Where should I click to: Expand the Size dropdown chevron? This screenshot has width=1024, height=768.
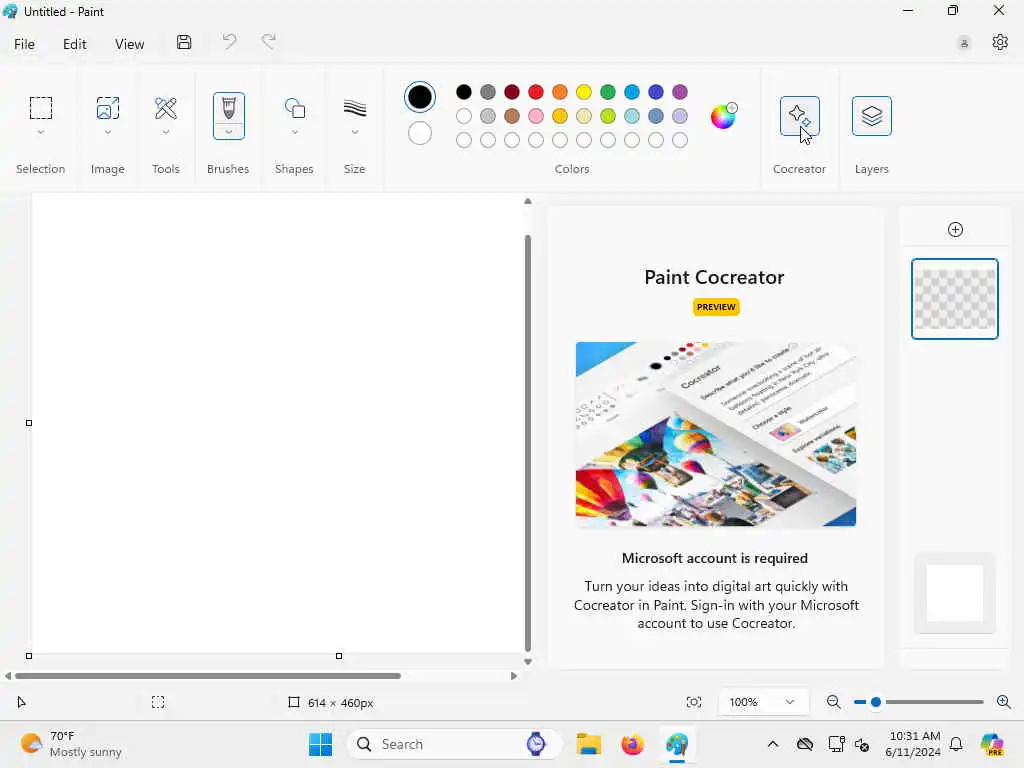355,132
